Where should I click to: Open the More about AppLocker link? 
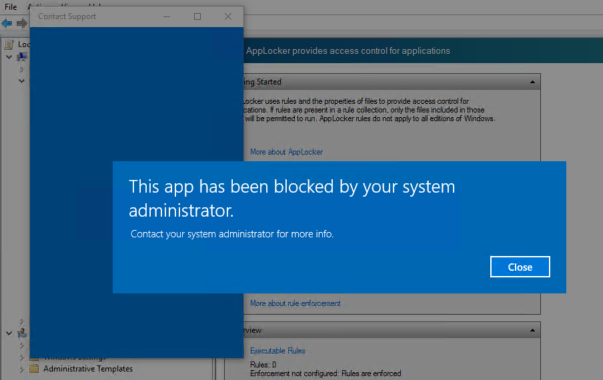tap(286, 152)
